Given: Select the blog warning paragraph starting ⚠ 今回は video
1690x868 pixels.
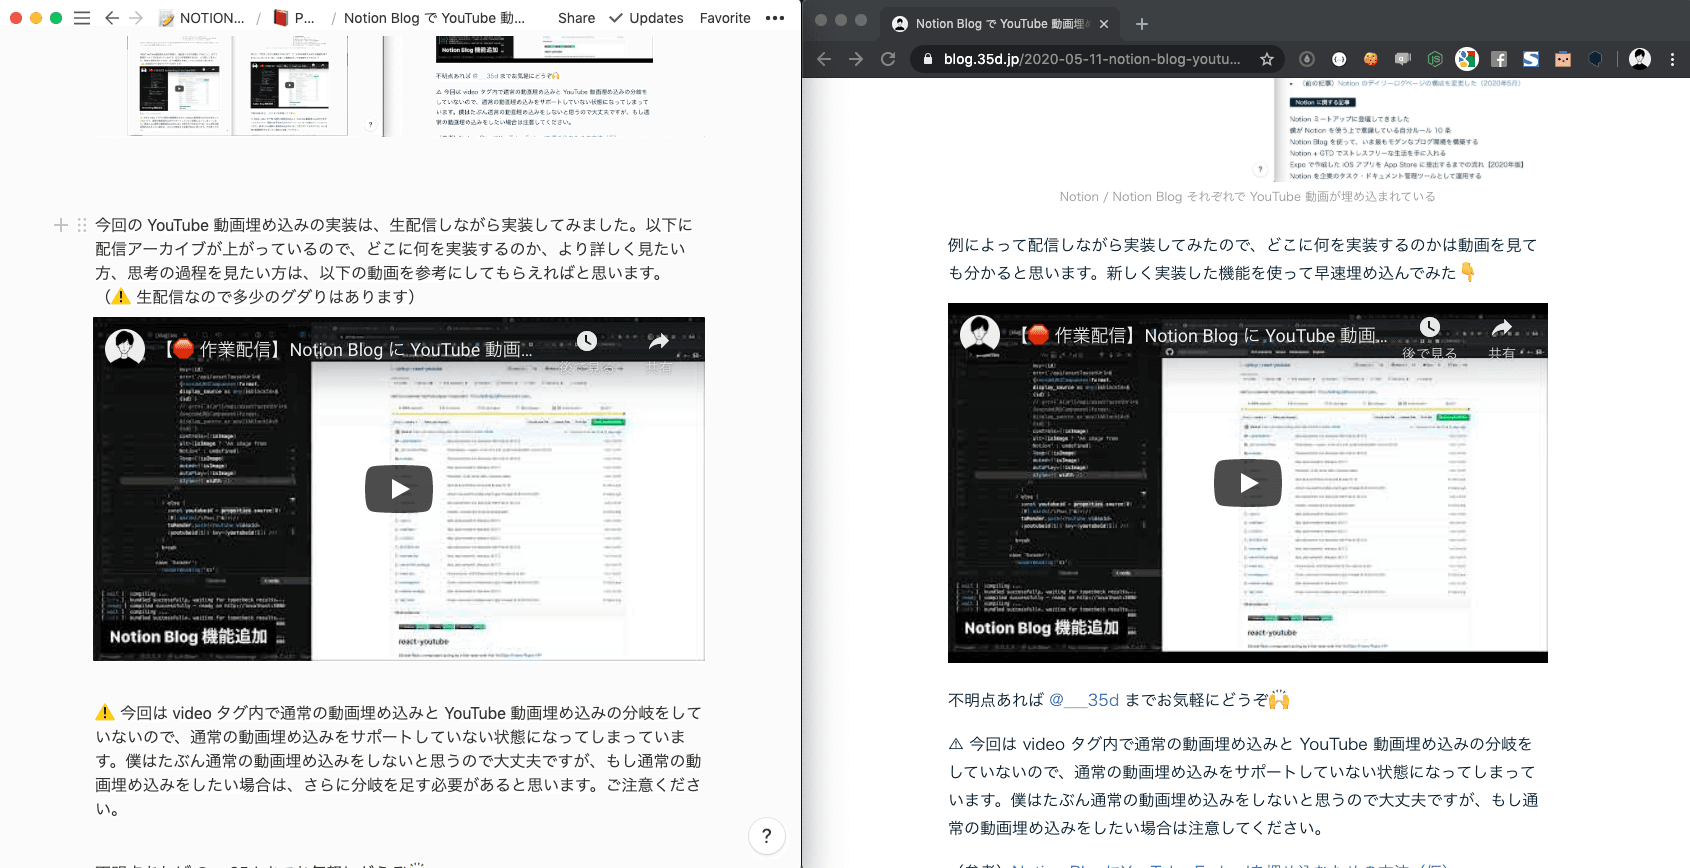Looking at the screenshot, I should 1243,786.
